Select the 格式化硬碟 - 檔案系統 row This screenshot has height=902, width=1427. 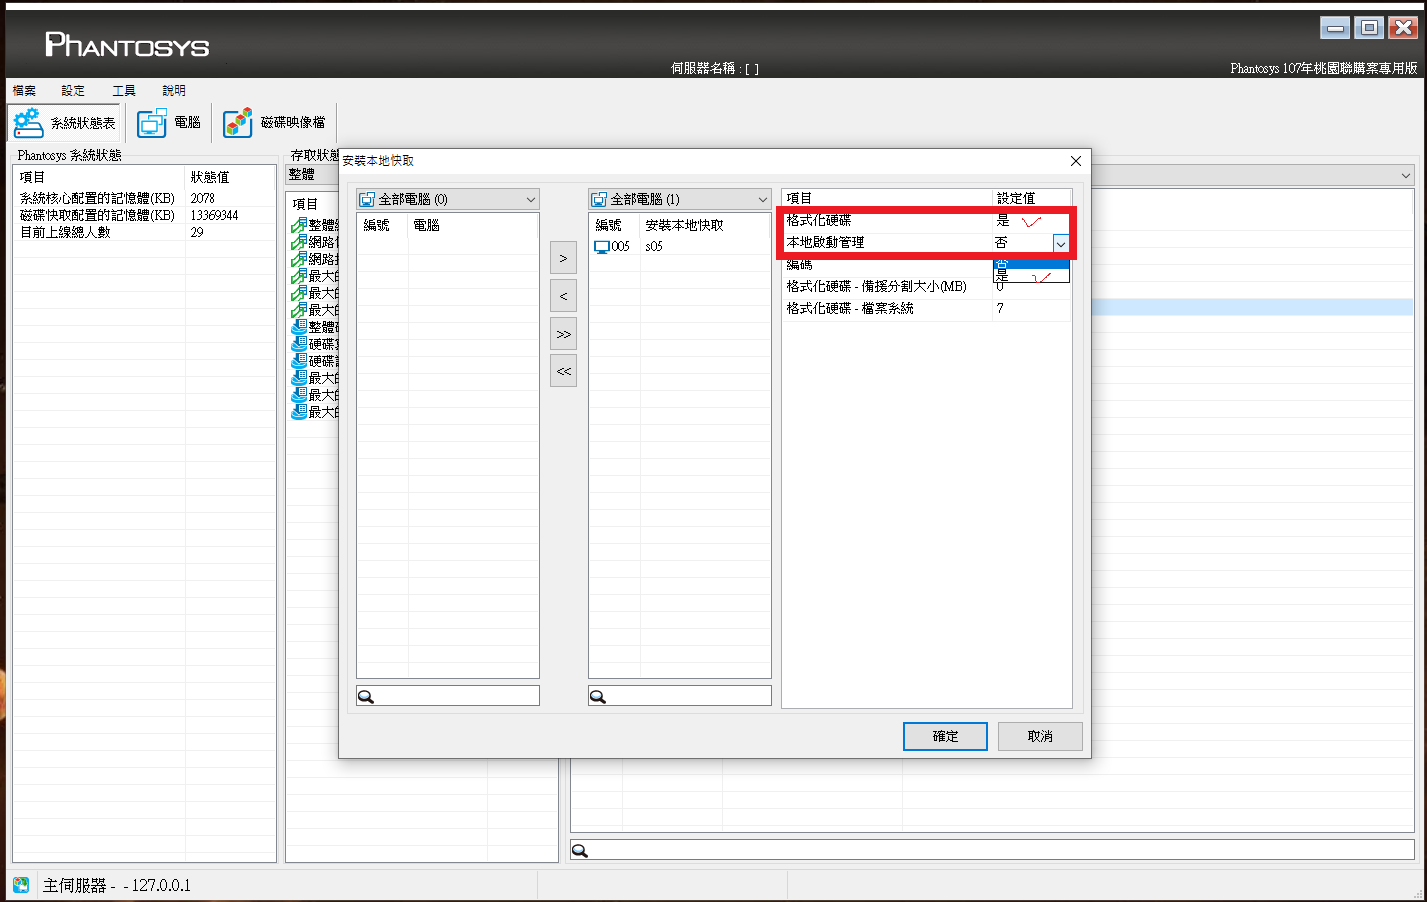[x=926, y=308]
